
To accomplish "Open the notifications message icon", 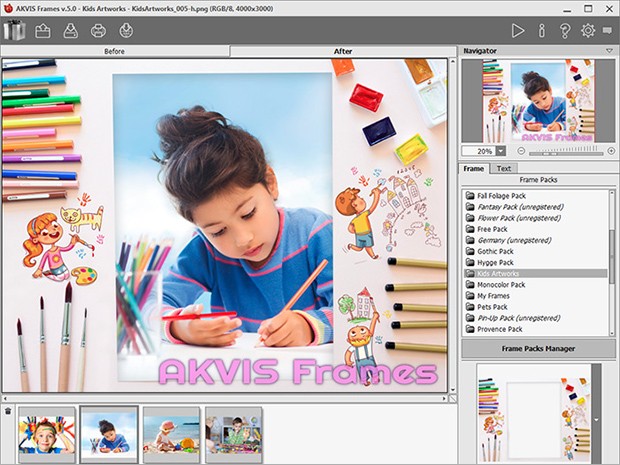I will [x=607, y=30].
